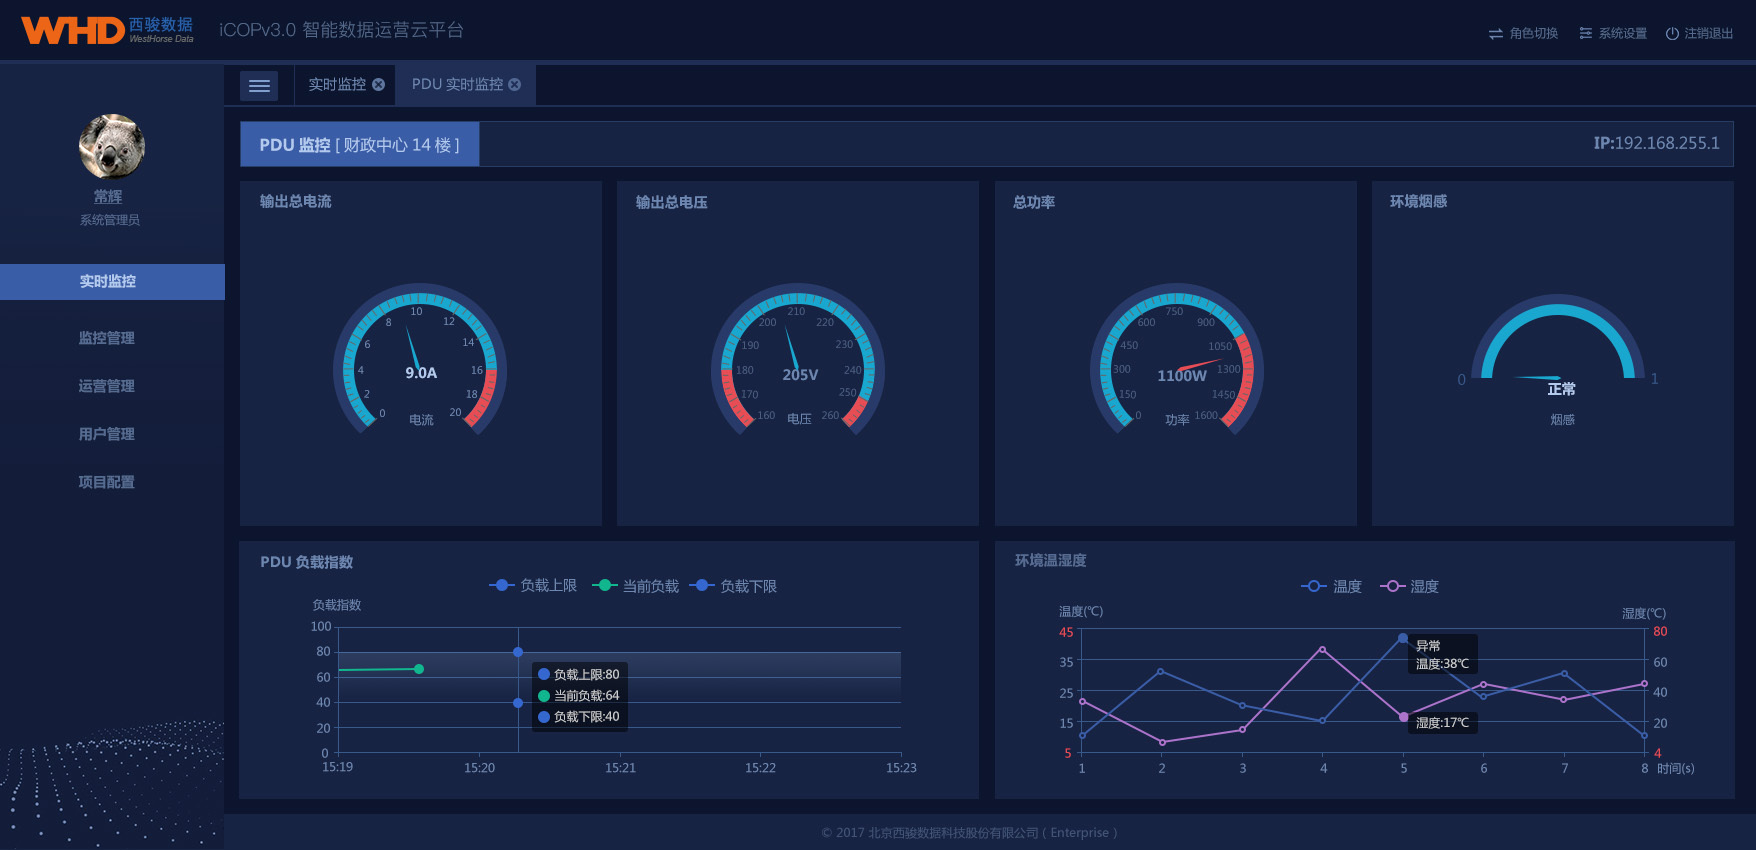1756x850 pixels.
Task: Close the PDU 实时监控 tab
Action: pyautogui.click(x=515, y=85)
